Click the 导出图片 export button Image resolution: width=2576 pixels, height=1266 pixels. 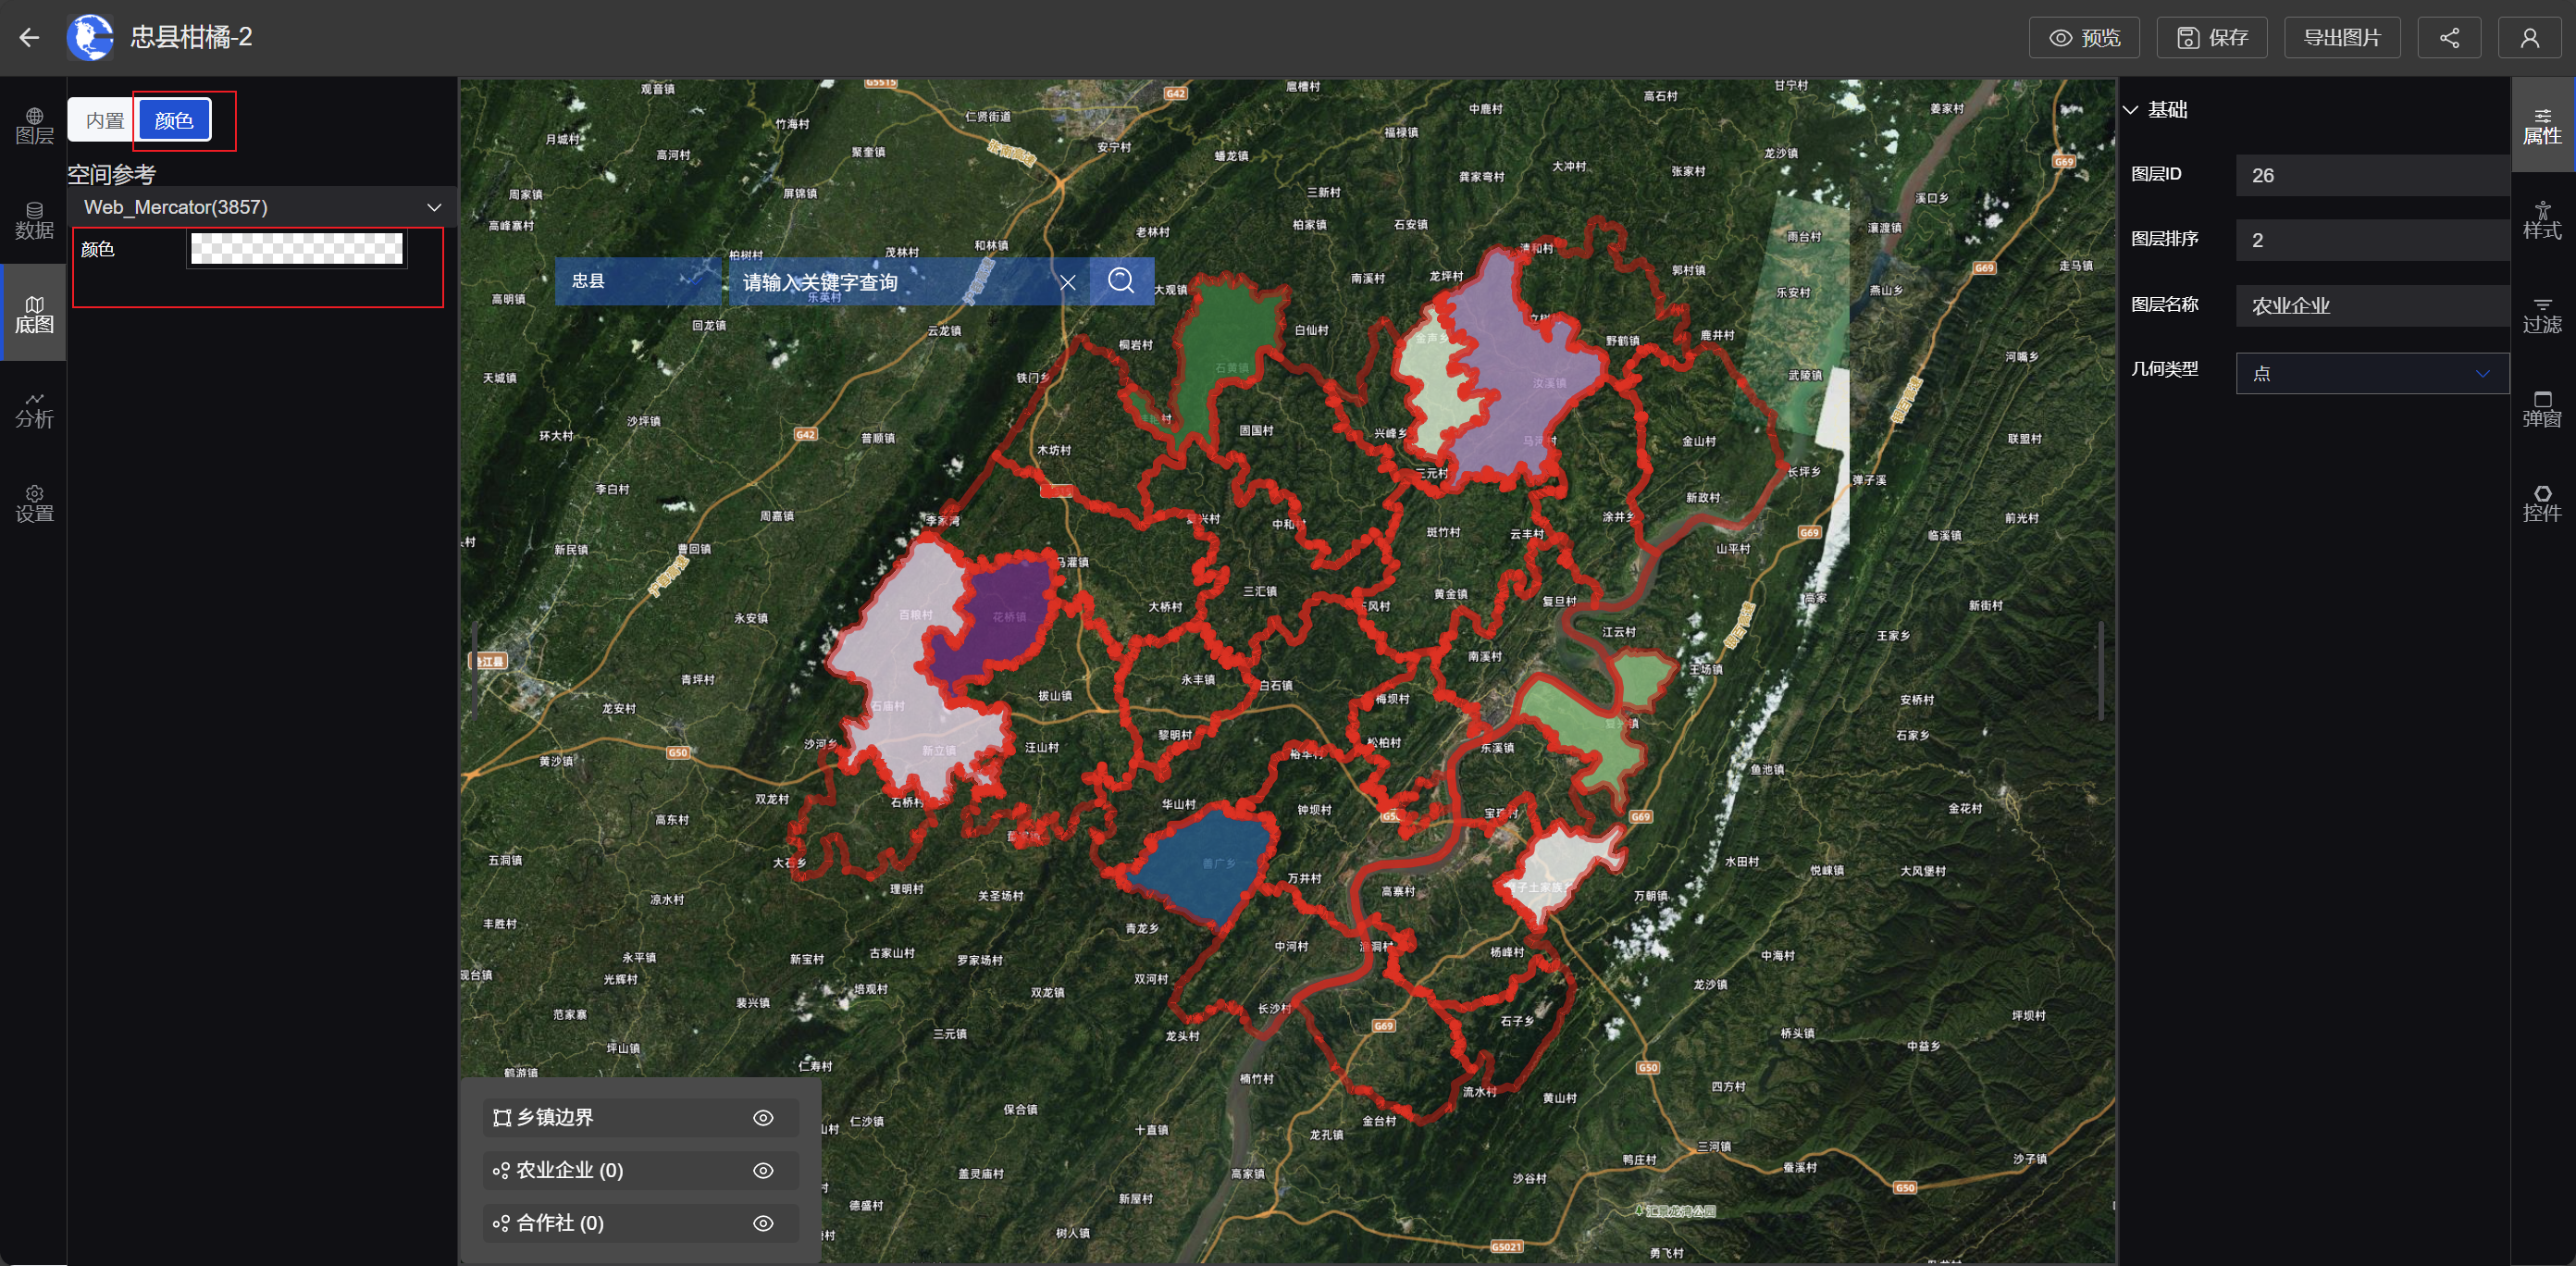[x=2341, y=38]
